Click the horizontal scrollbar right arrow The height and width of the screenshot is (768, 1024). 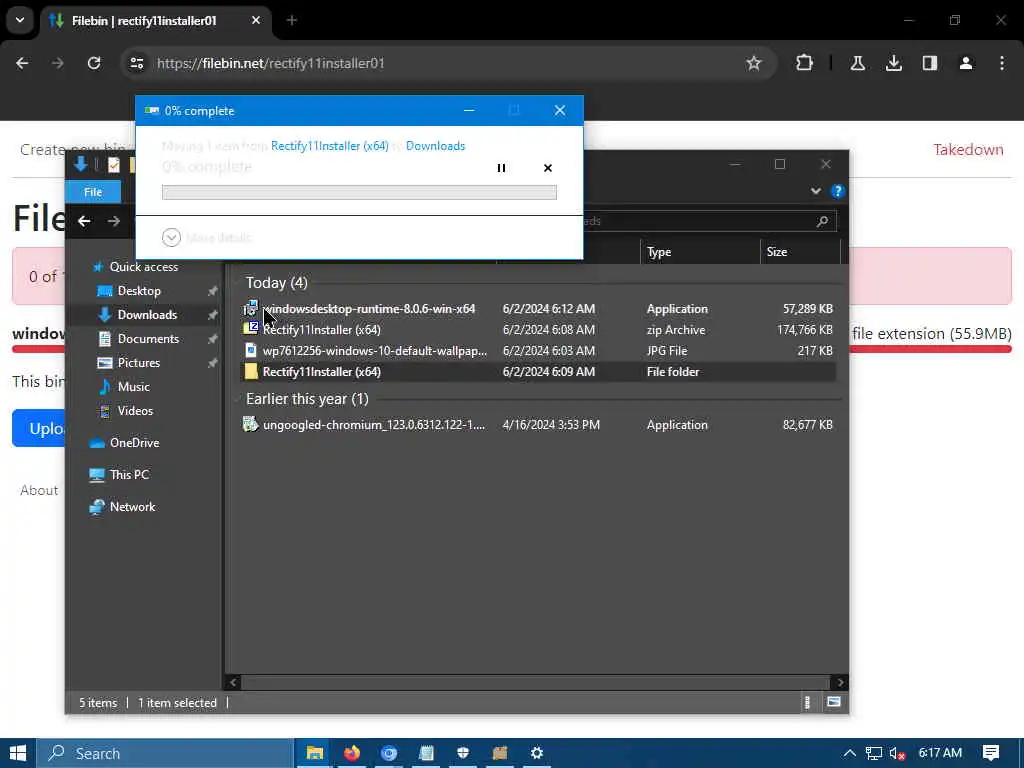pos(840,682)
